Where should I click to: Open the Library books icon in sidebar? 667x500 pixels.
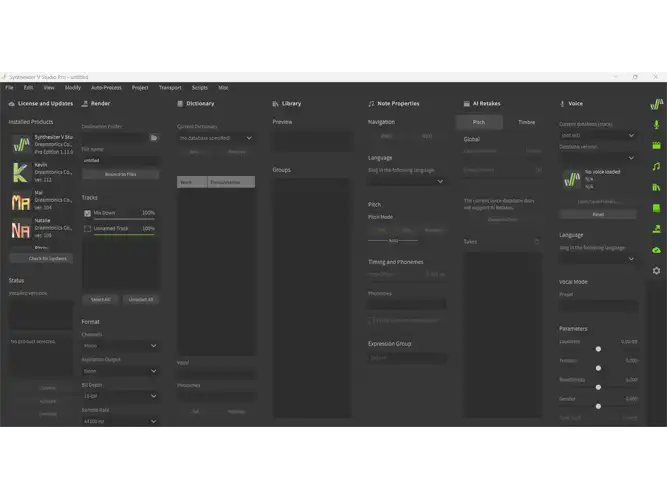click(x=656, y=187)
